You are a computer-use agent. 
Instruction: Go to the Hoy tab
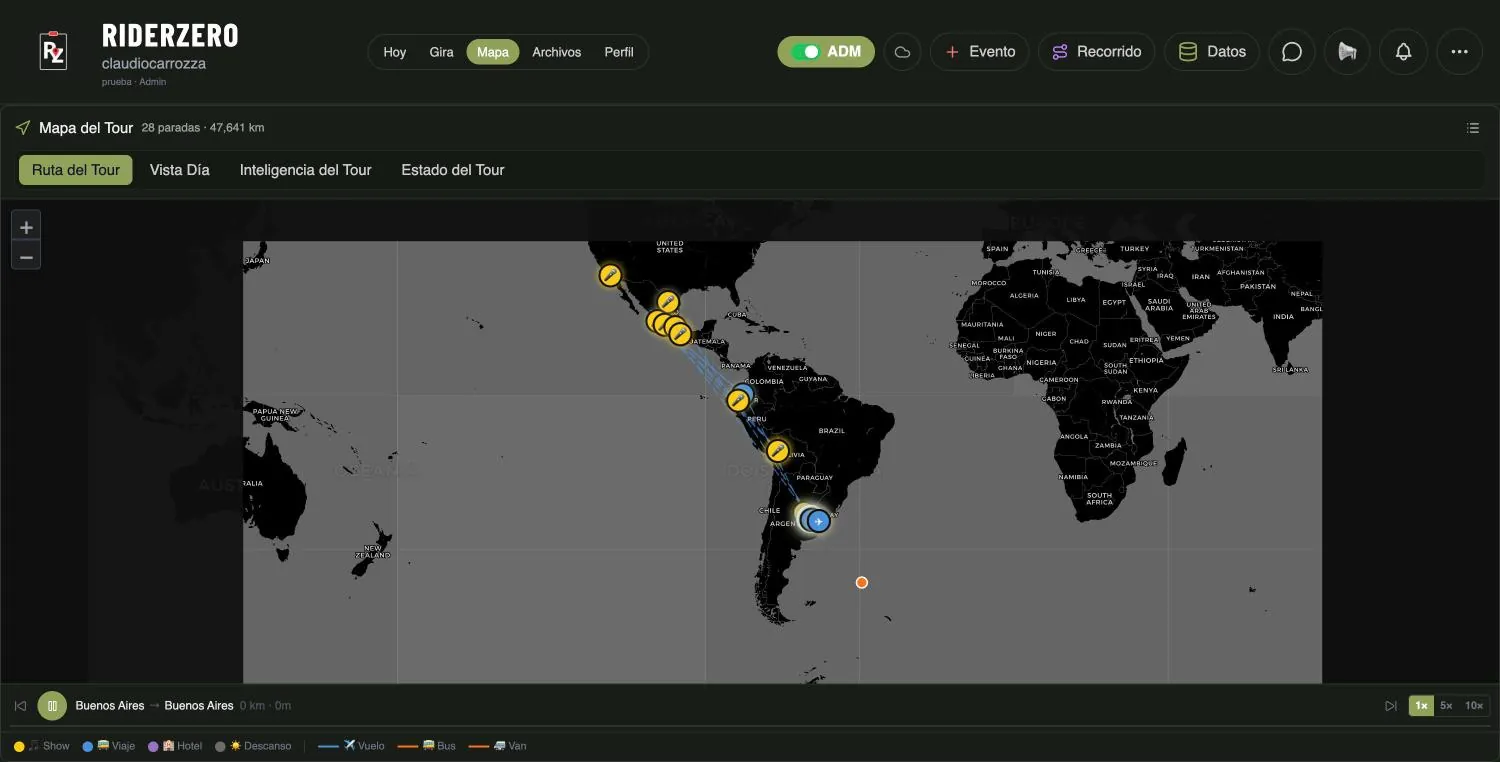click(395, 52)
